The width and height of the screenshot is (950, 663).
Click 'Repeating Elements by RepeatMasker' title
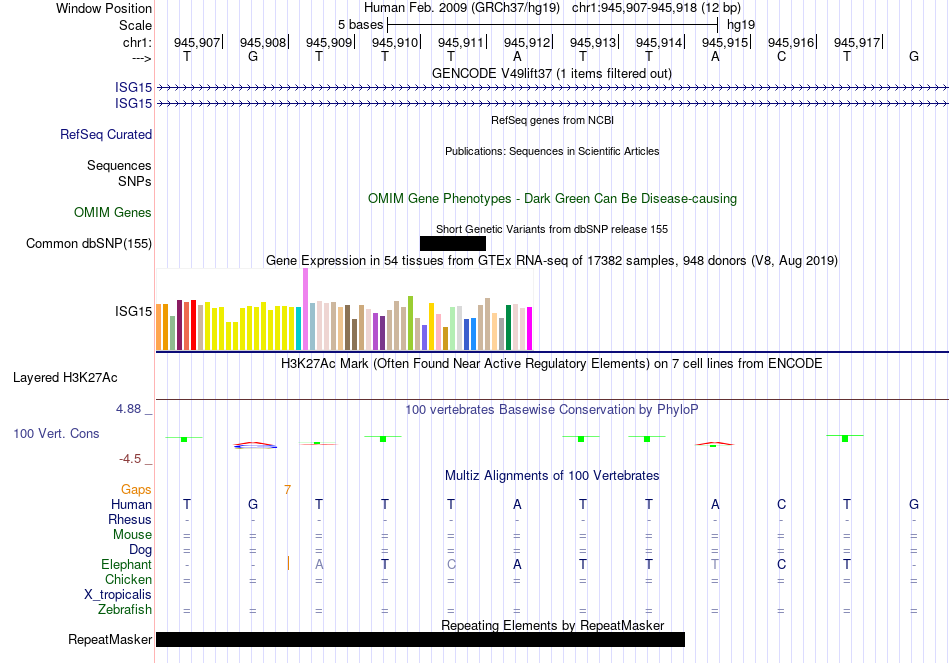point(552,625)
